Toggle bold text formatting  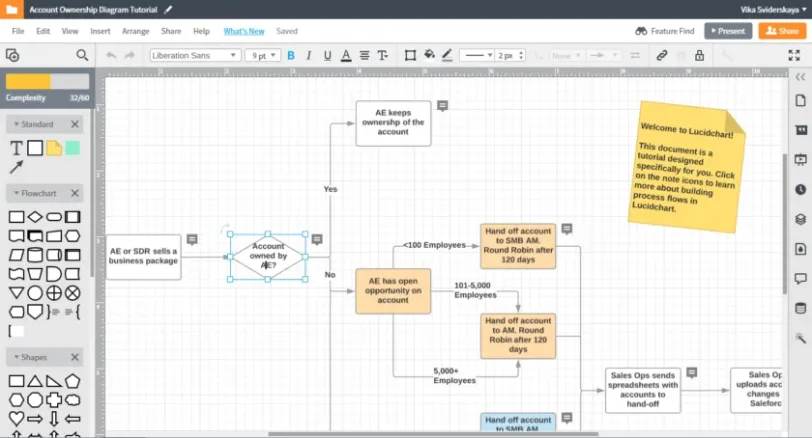click(291, 56)
